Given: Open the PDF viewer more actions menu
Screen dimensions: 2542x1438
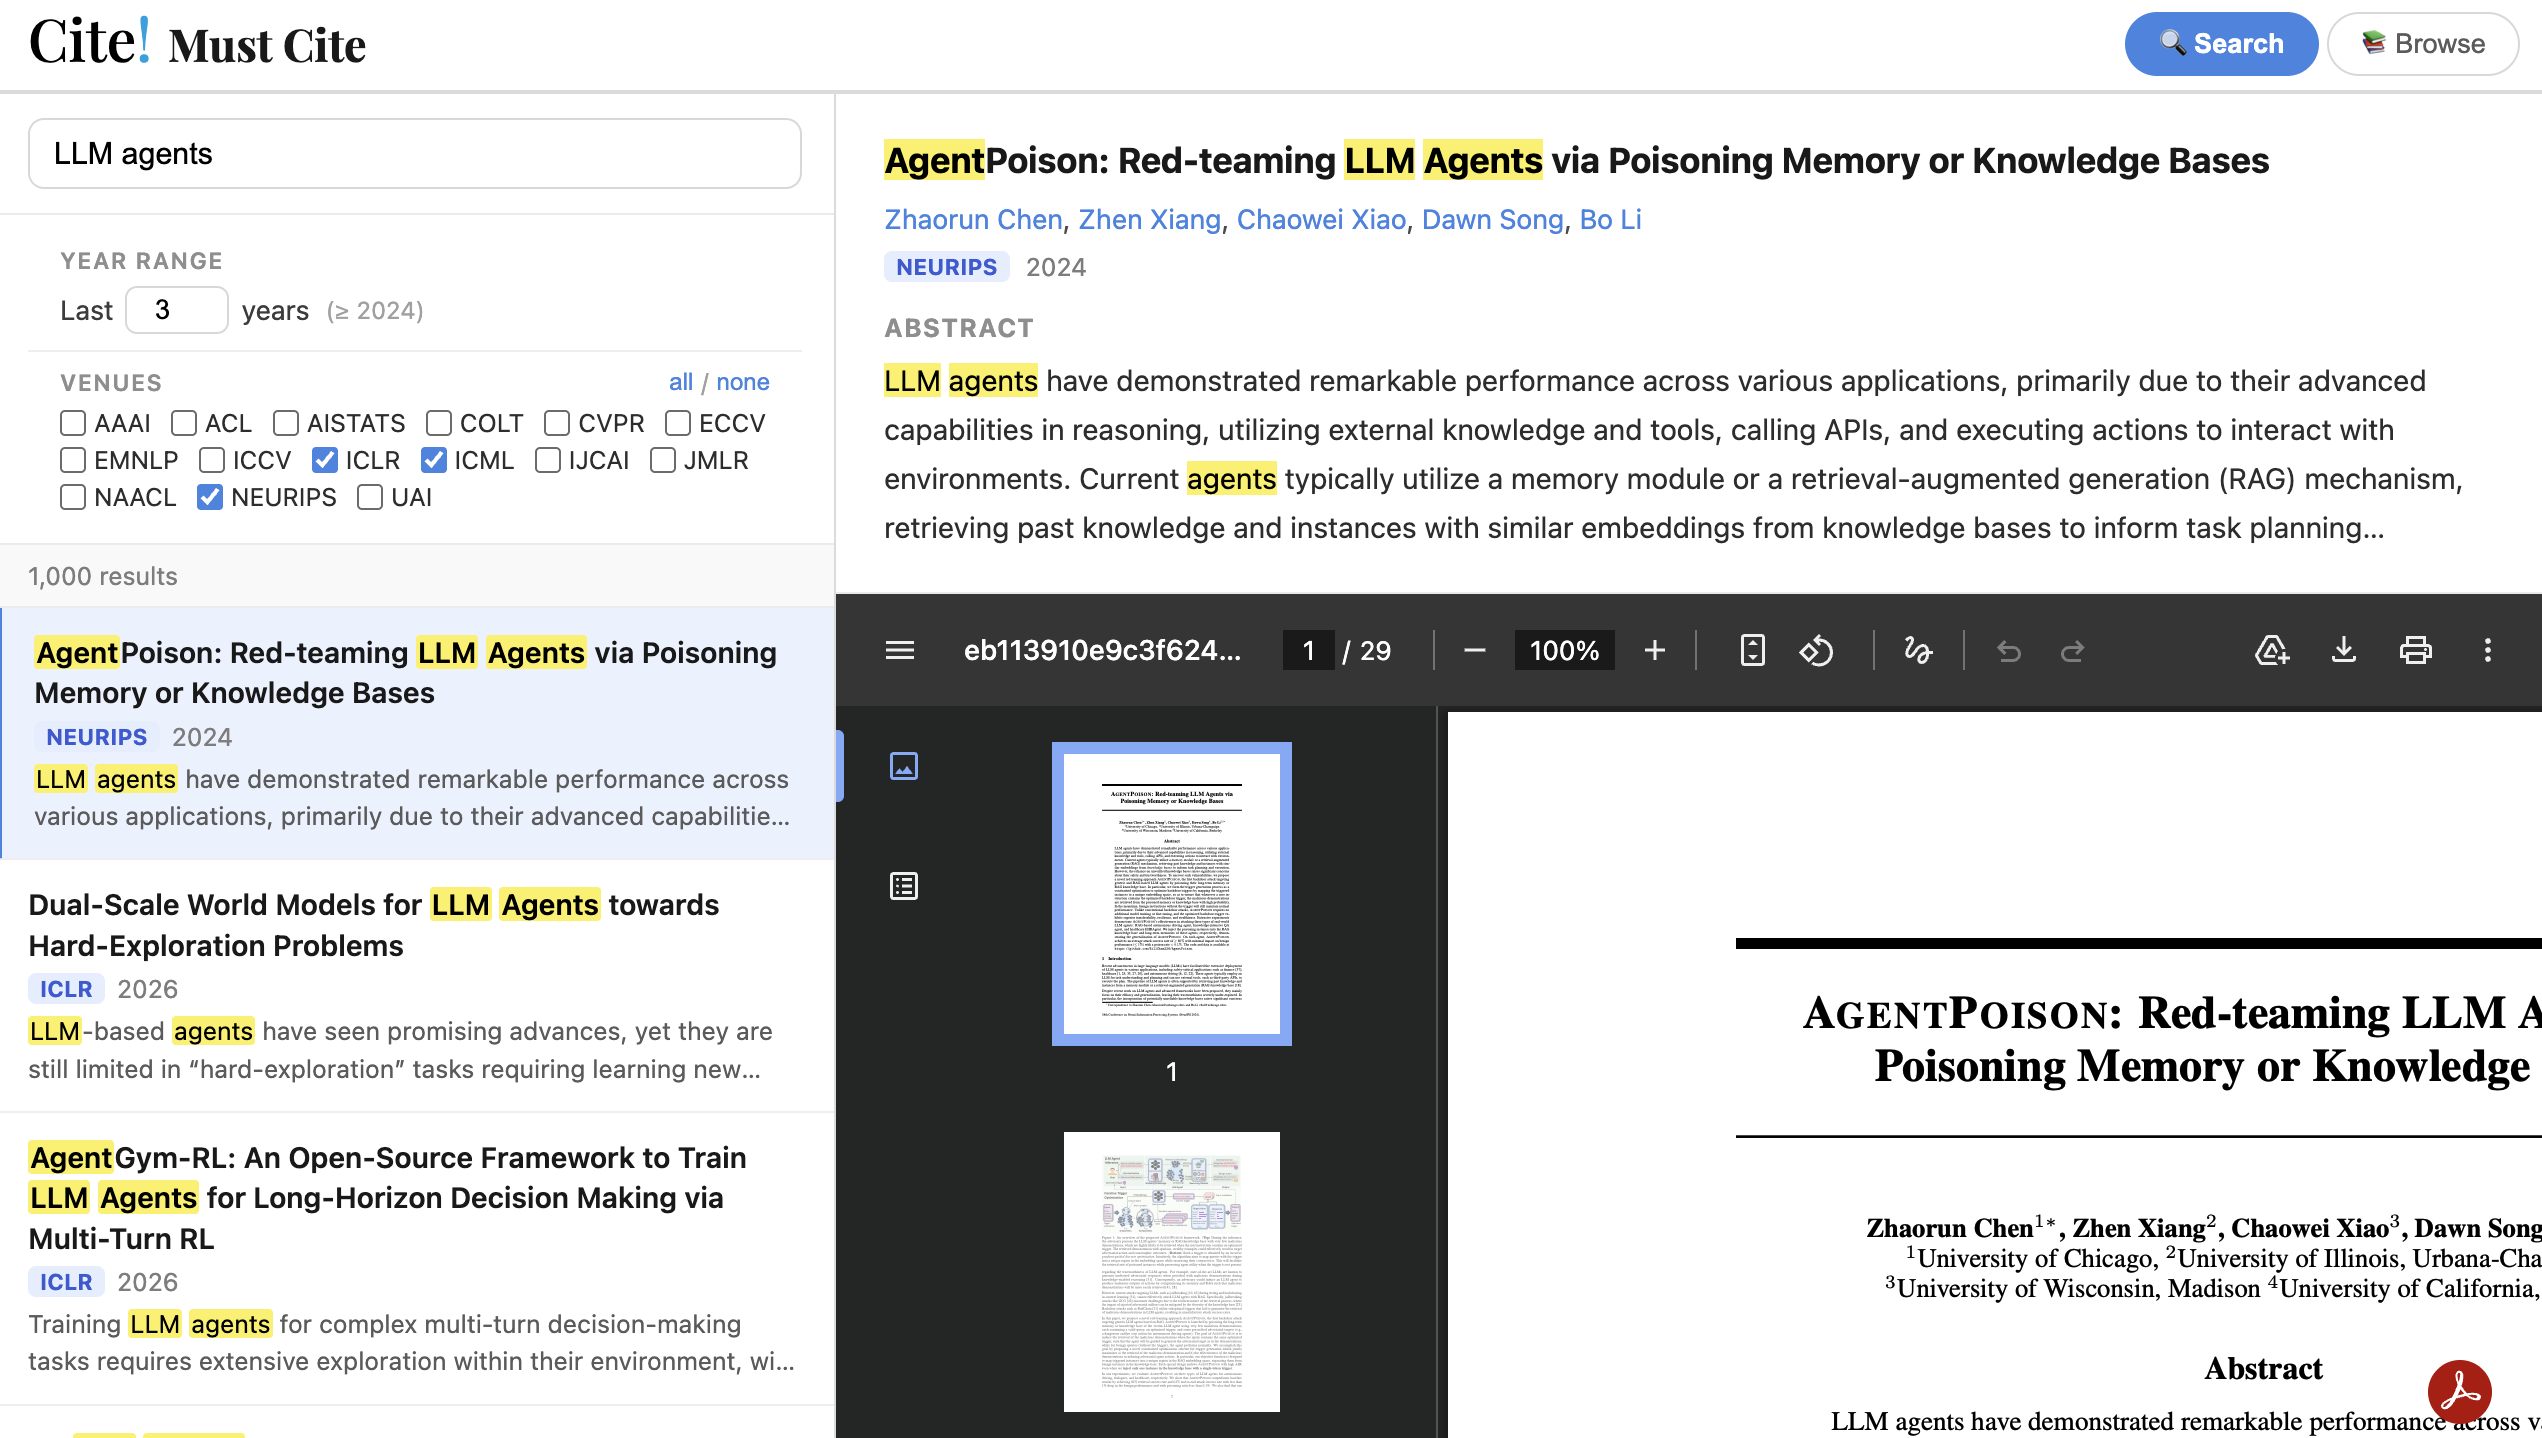Looking at the screenshot, I should point(2487,651).
